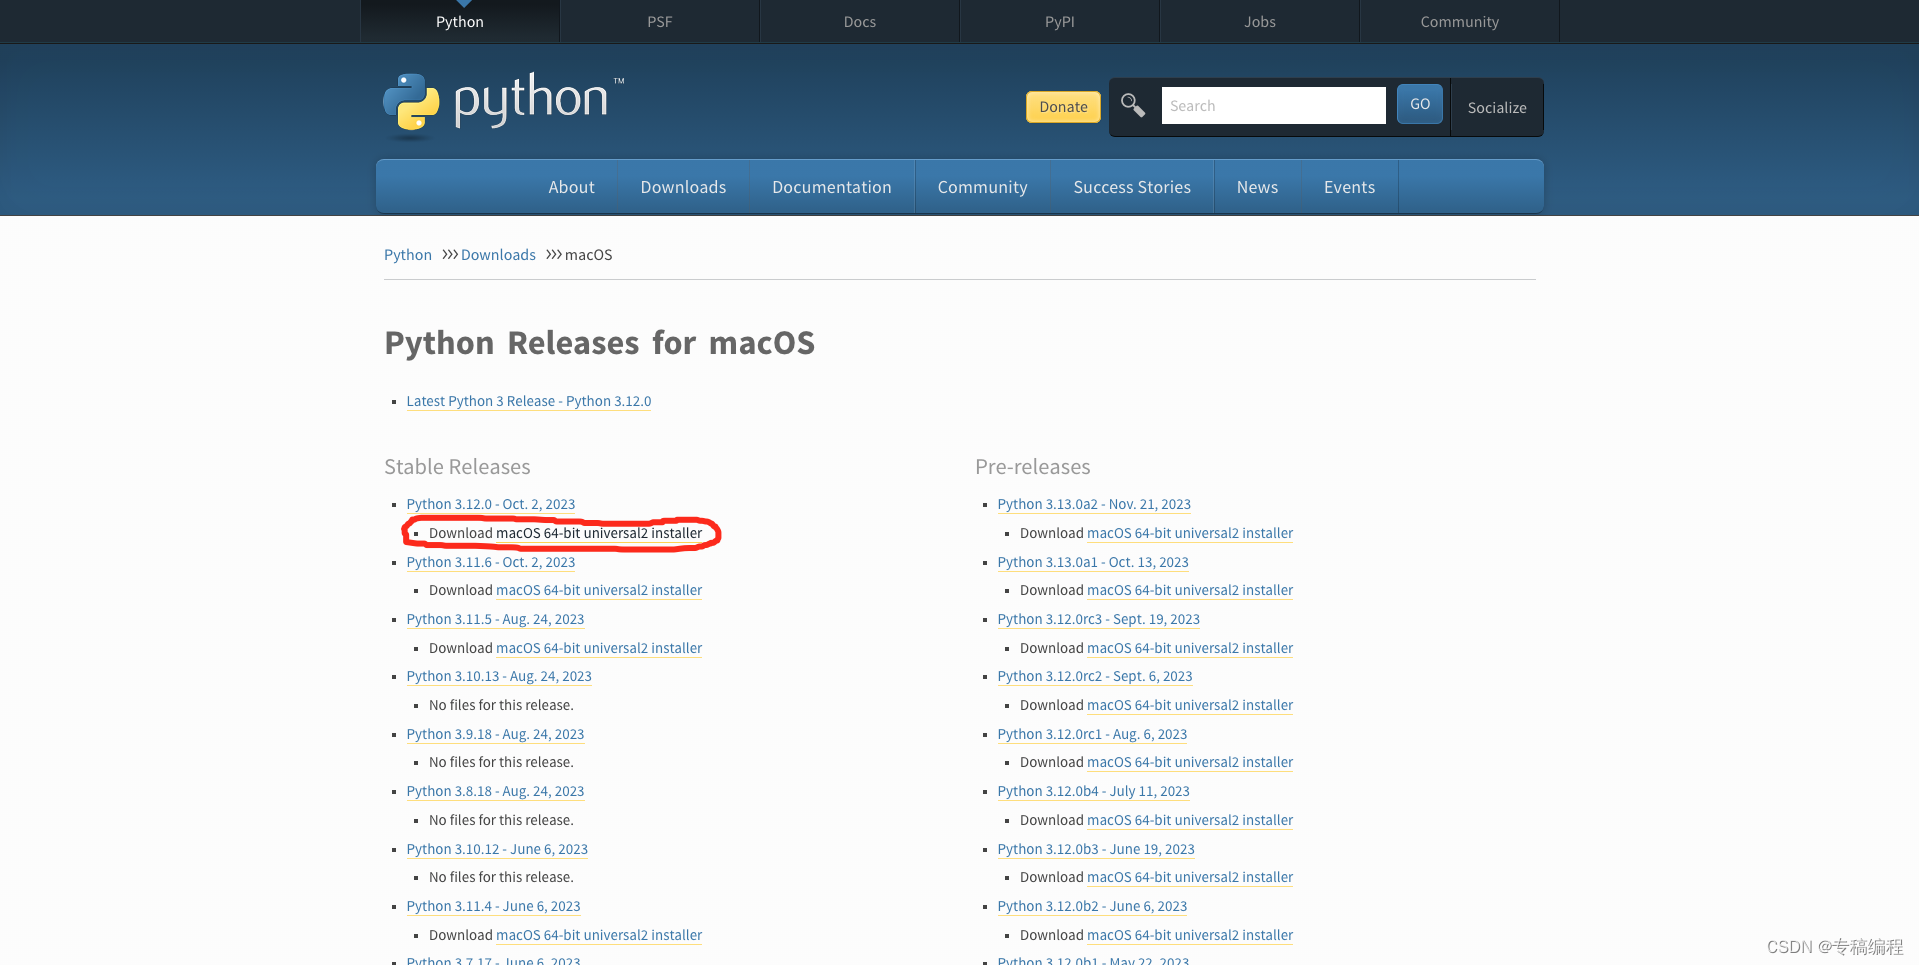Click the 'Pre-releases' heading text
1919x965 pixels.
point(1032,467)
